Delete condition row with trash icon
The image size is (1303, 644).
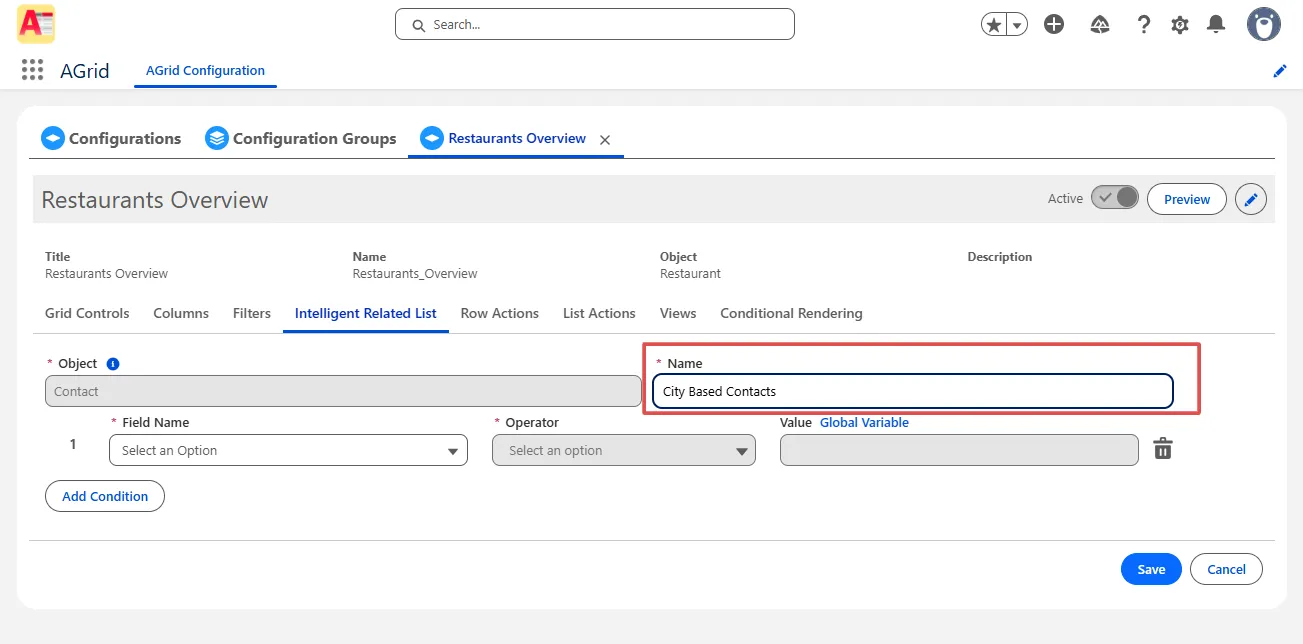point(1162,449)
